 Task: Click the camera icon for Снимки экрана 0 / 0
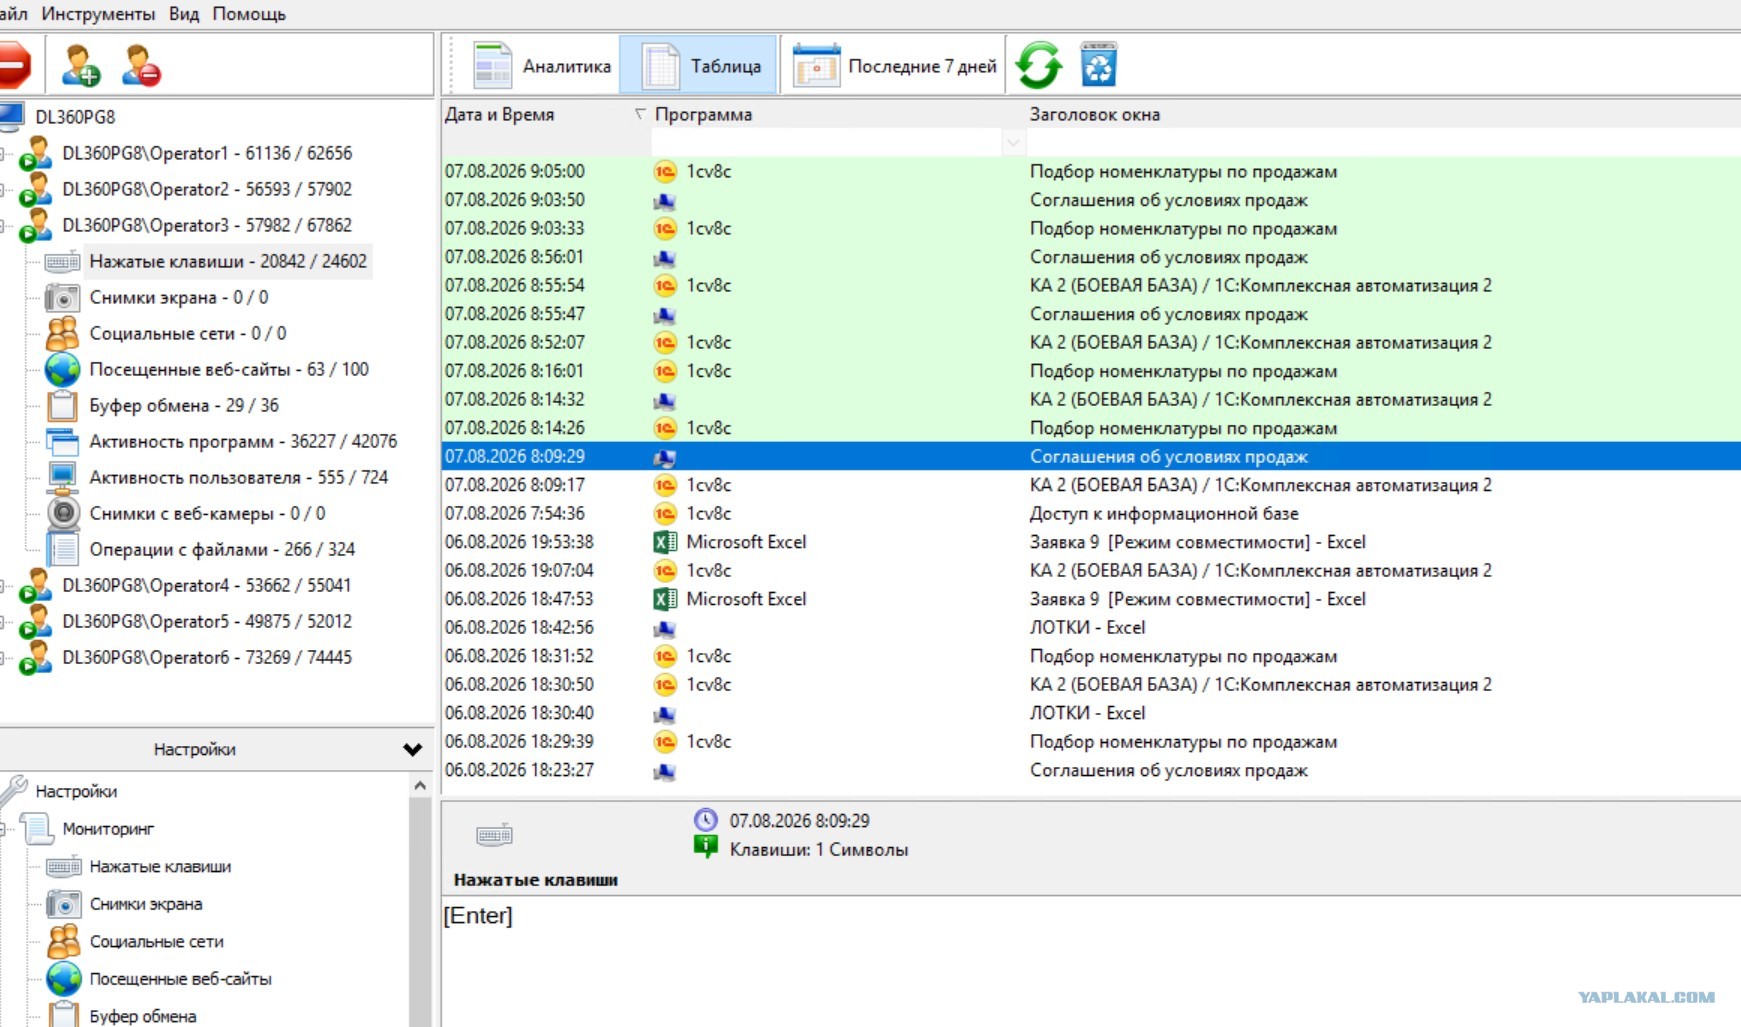(x=62, y=298)
